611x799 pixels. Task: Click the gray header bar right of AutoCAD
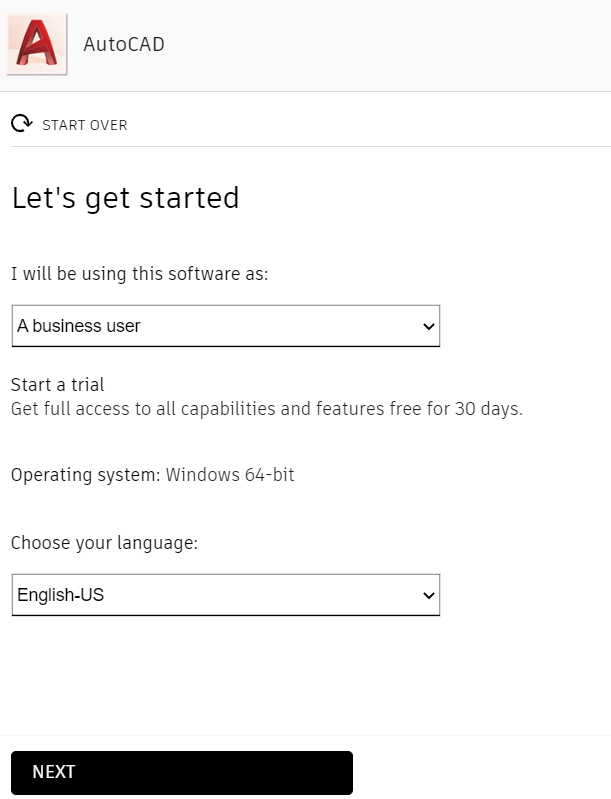click(400, 45)
